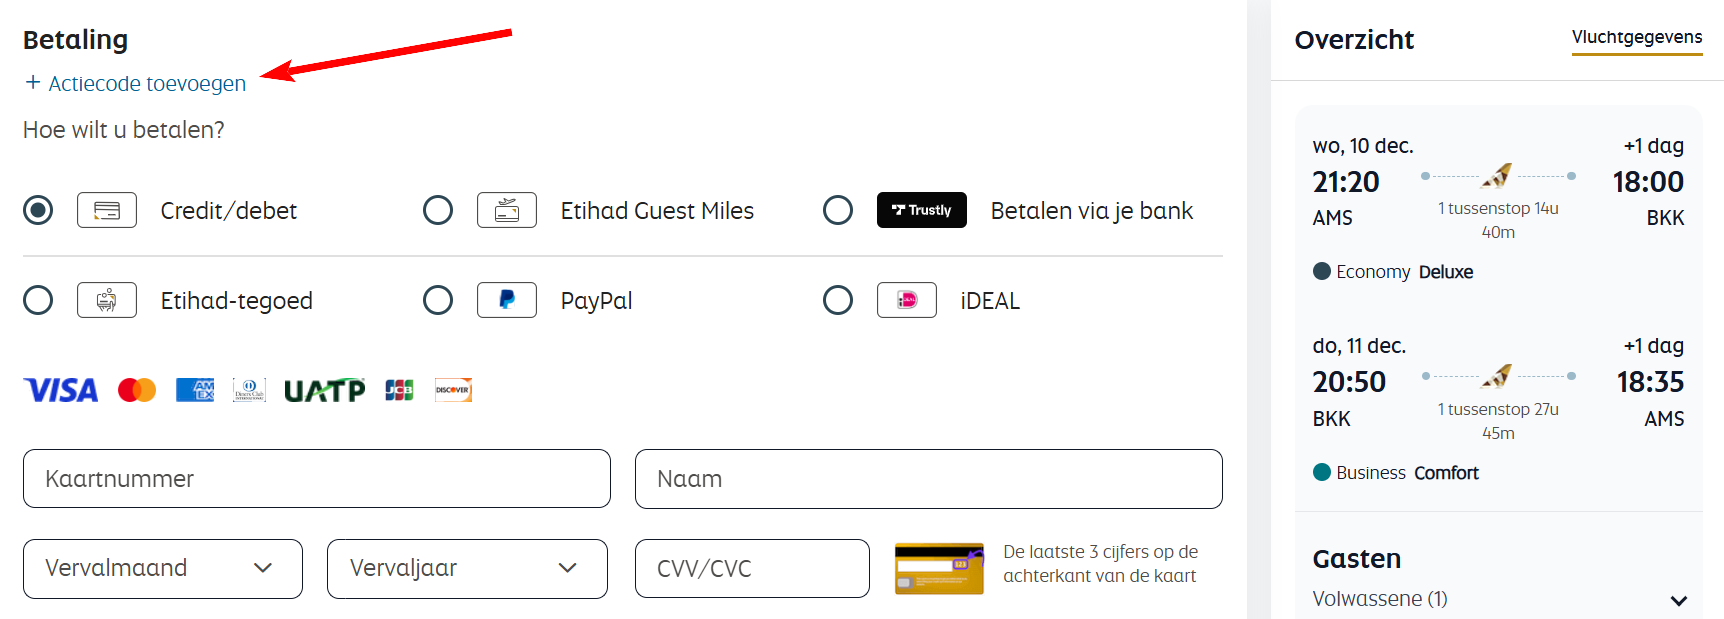Open the Vervaljaar dropdown
This screenshot has height=619, width=1724.
[466, 568]
